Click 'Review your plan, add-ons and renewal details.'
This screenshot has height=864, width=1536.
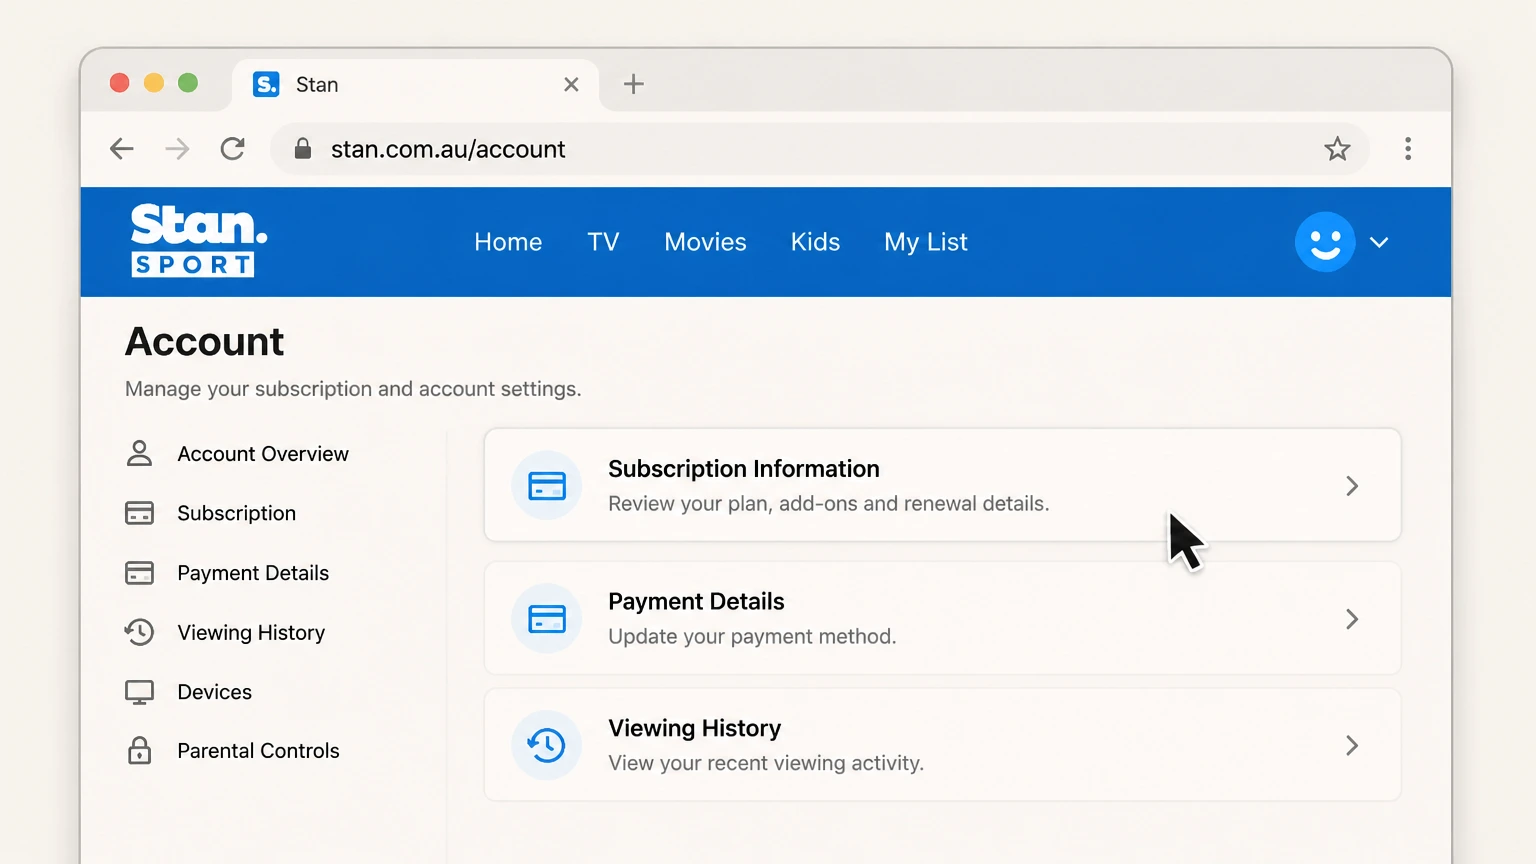point(829,504)
